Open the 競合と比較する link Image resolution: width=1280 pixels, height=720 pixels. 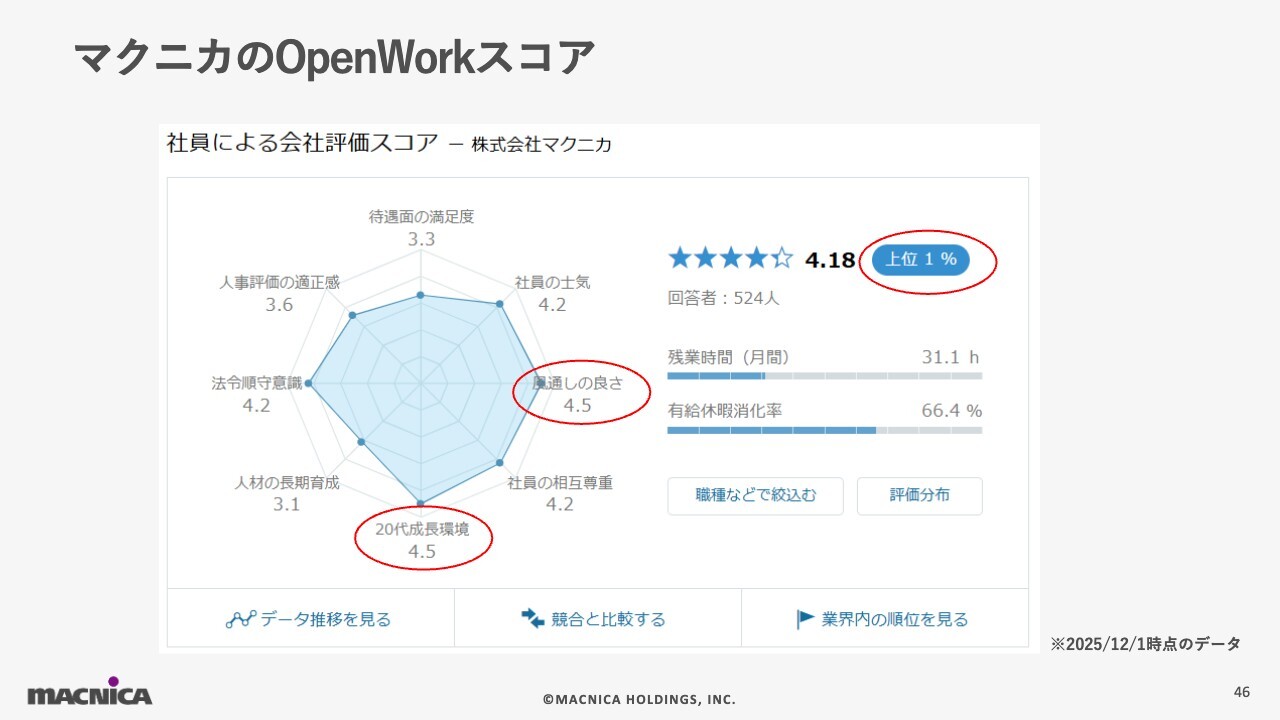608,619
